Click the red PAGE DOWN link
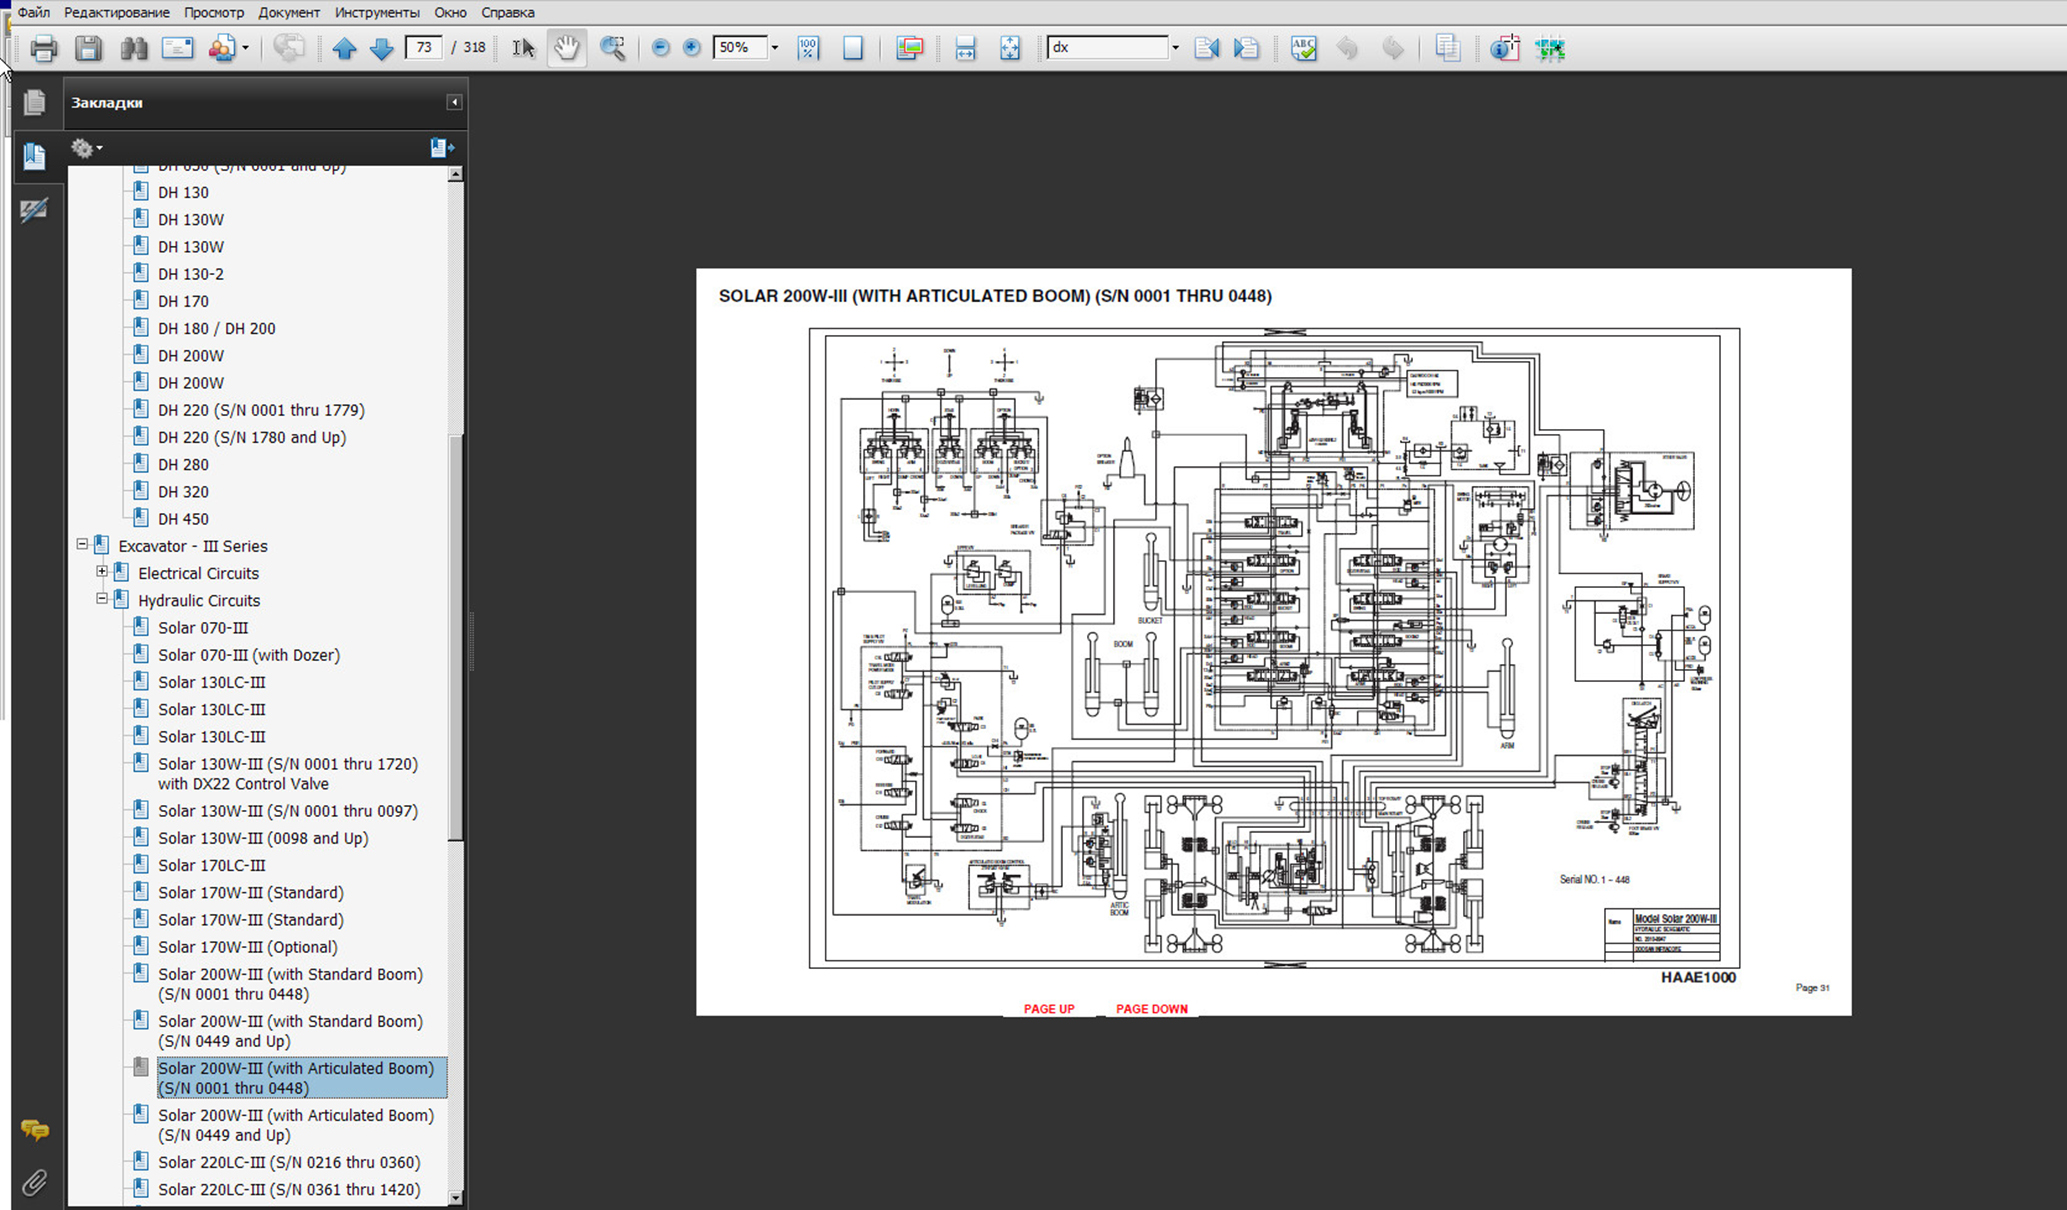 point(1151,1009)
